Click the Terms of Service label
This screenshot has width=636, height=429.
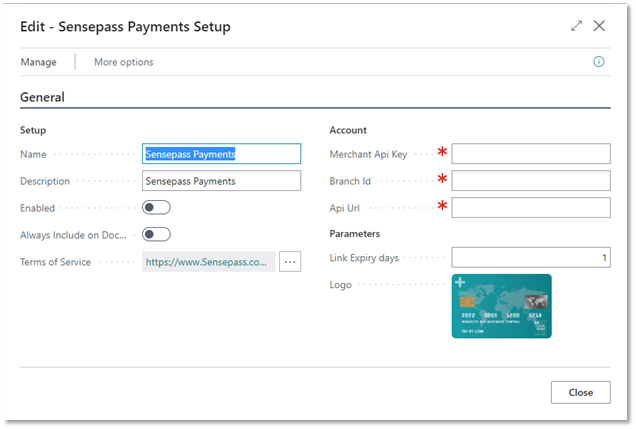click(x=56, y=262)
